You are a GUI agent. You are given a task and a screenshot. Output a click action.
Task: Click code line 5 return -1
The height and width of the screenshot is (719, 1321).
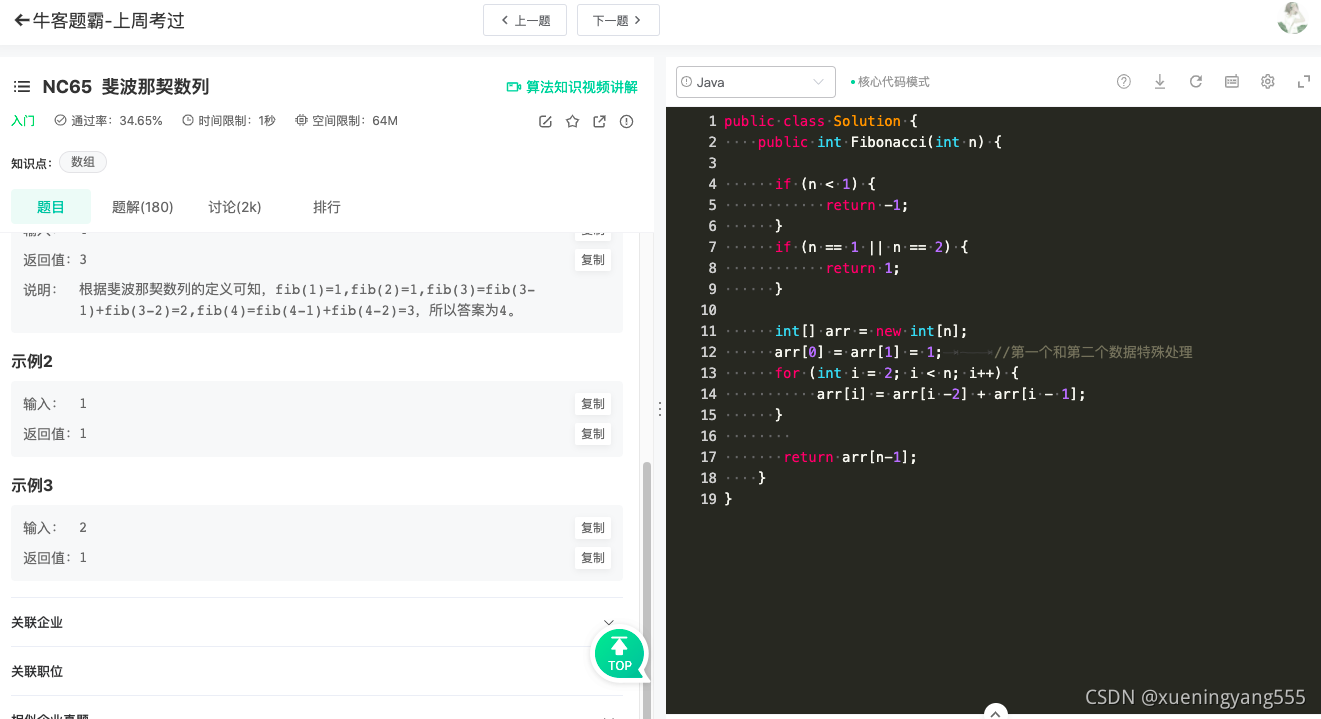[x=868, y=205]
